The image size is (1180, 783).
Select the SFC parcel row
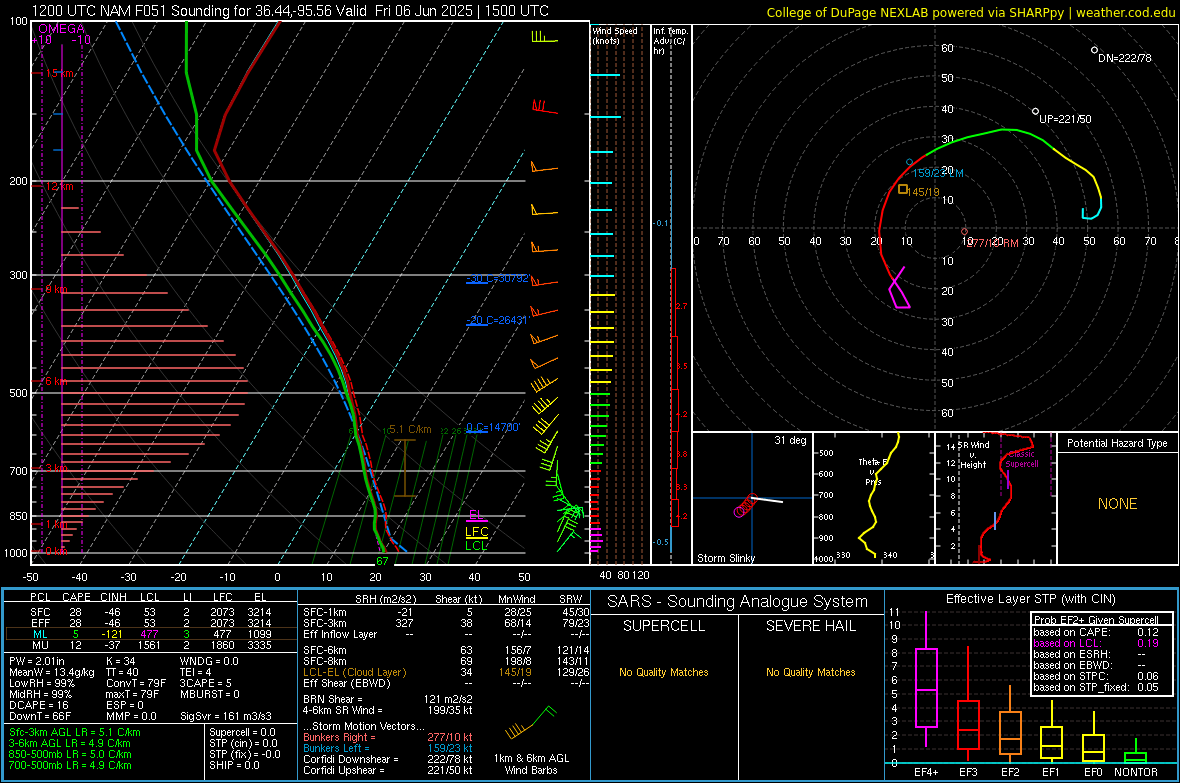coord(150,612)
